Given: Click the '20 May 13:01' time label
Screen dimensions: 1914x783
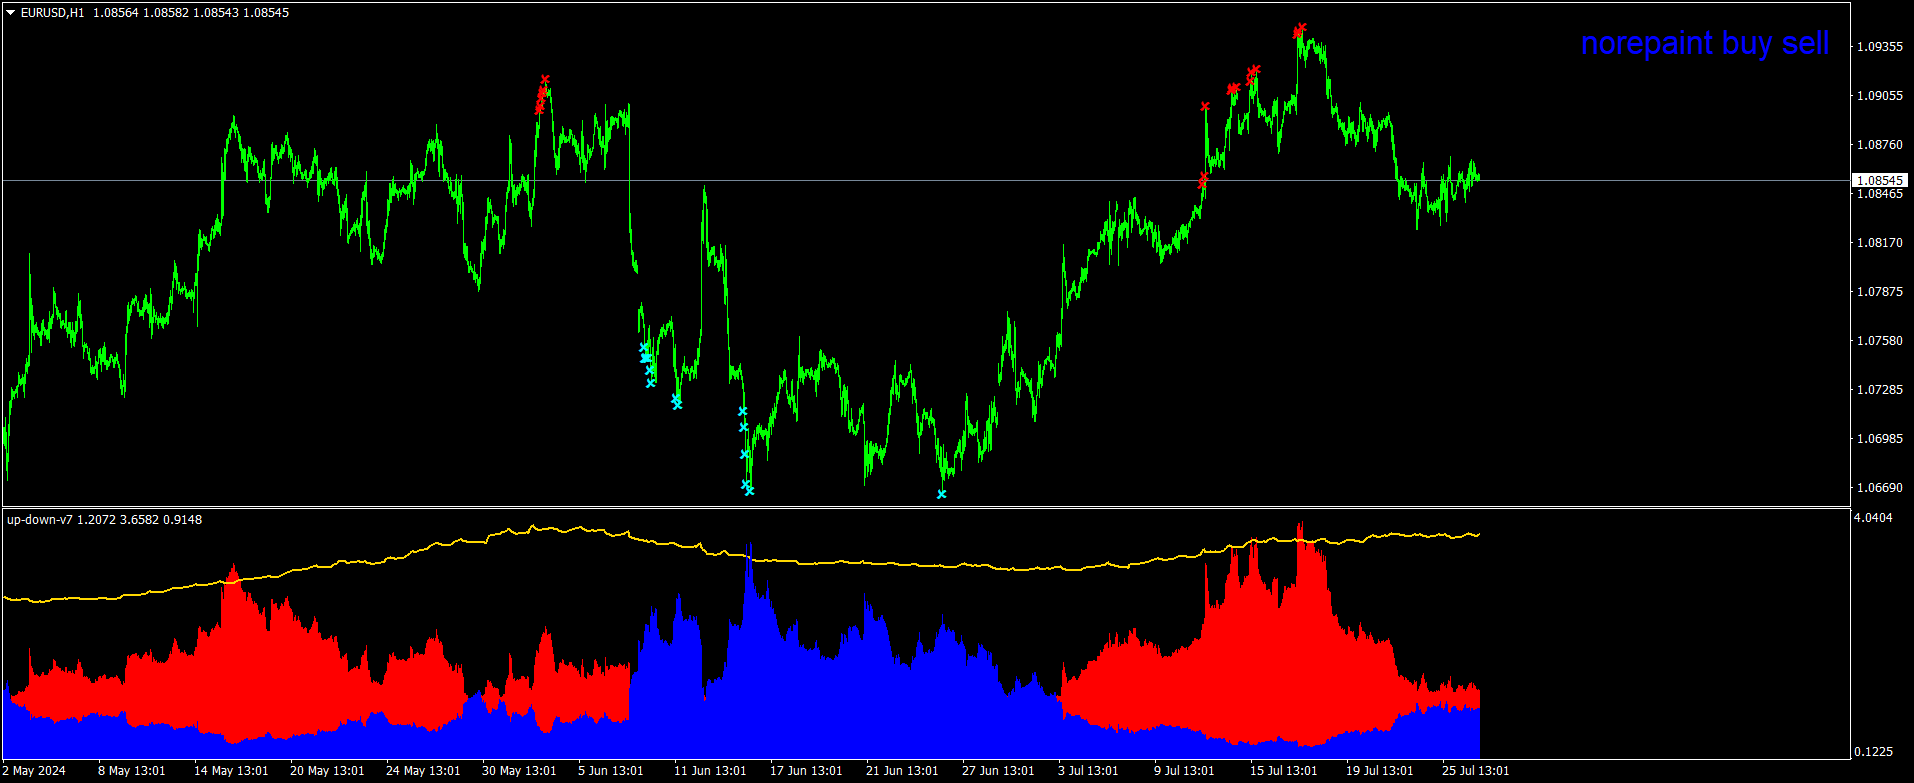Looking at the screenshot, I should click(x=327, y=771).
